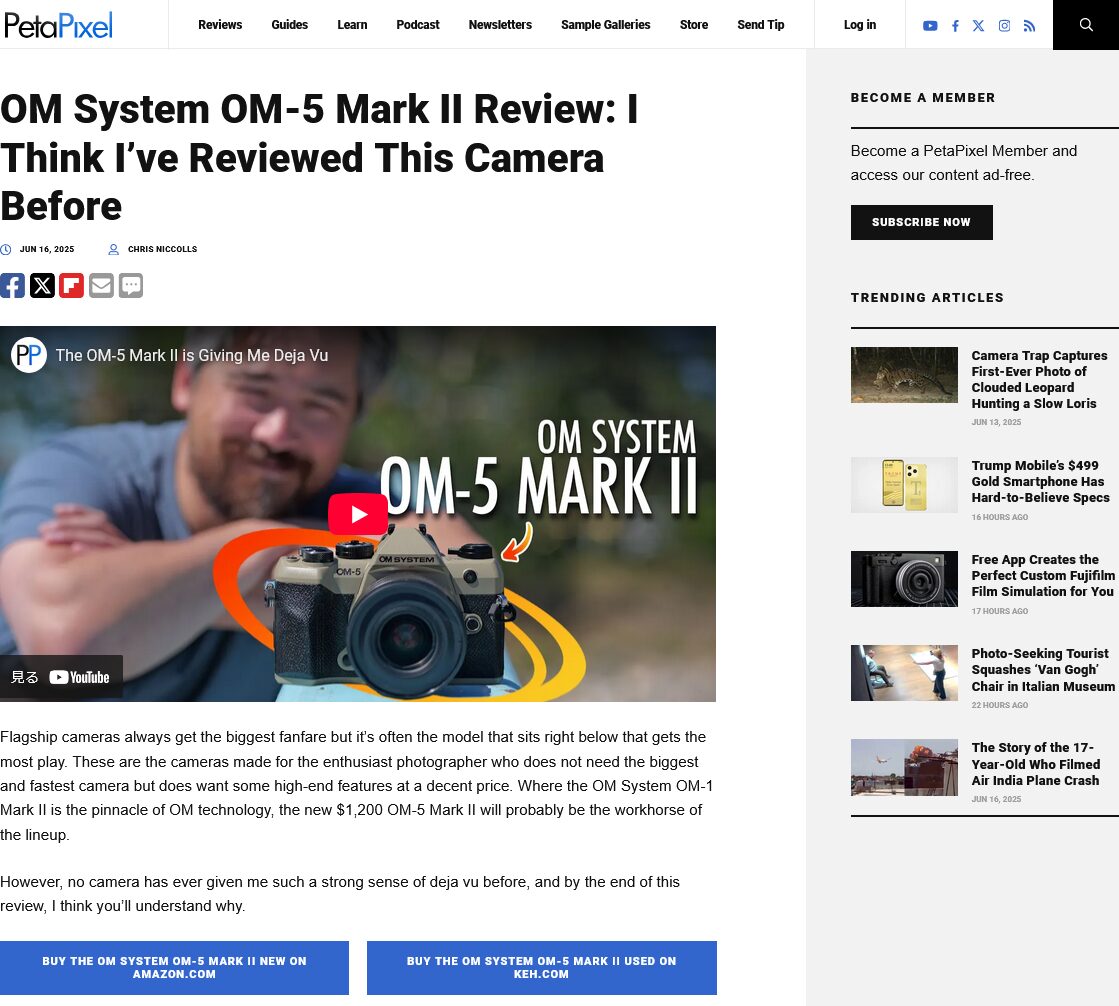Open author Chris Niccolls' page
This screenshot has height=1006, width=1119.
(162, 249)
